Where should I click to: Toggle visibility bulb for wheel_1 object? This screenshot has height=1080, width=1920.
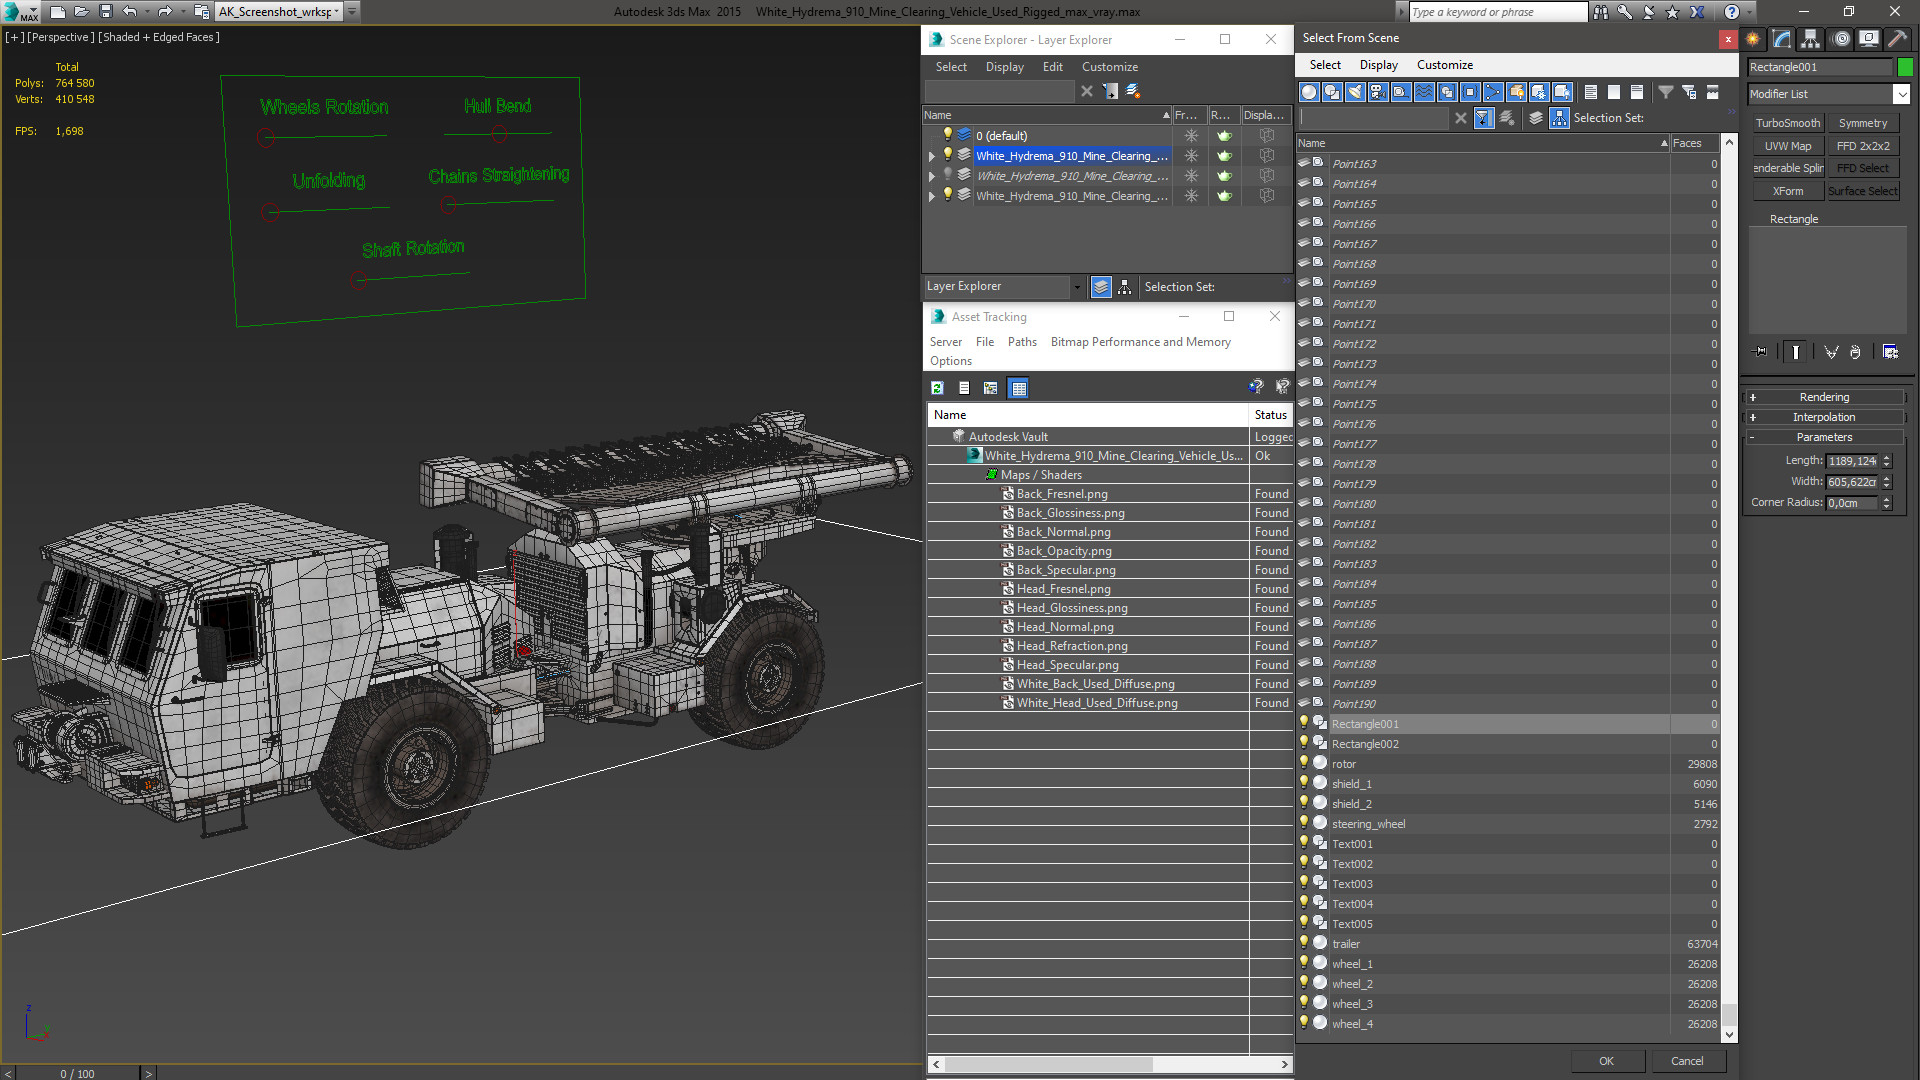1304,963
